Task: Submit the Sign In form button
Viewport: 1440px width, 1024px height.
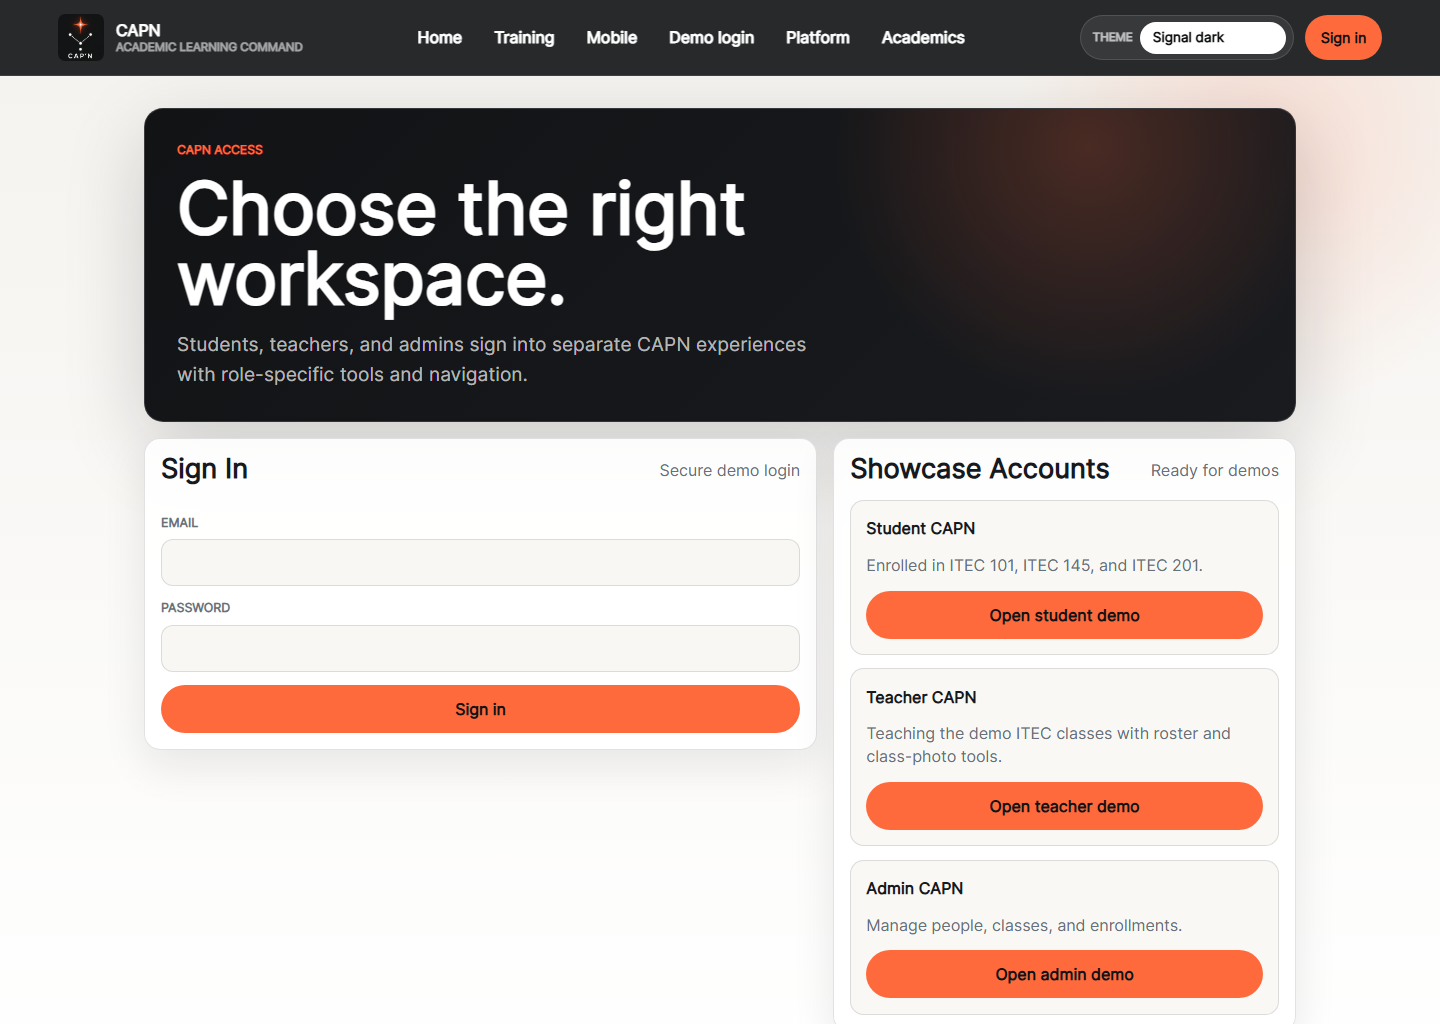Action: 480,709
